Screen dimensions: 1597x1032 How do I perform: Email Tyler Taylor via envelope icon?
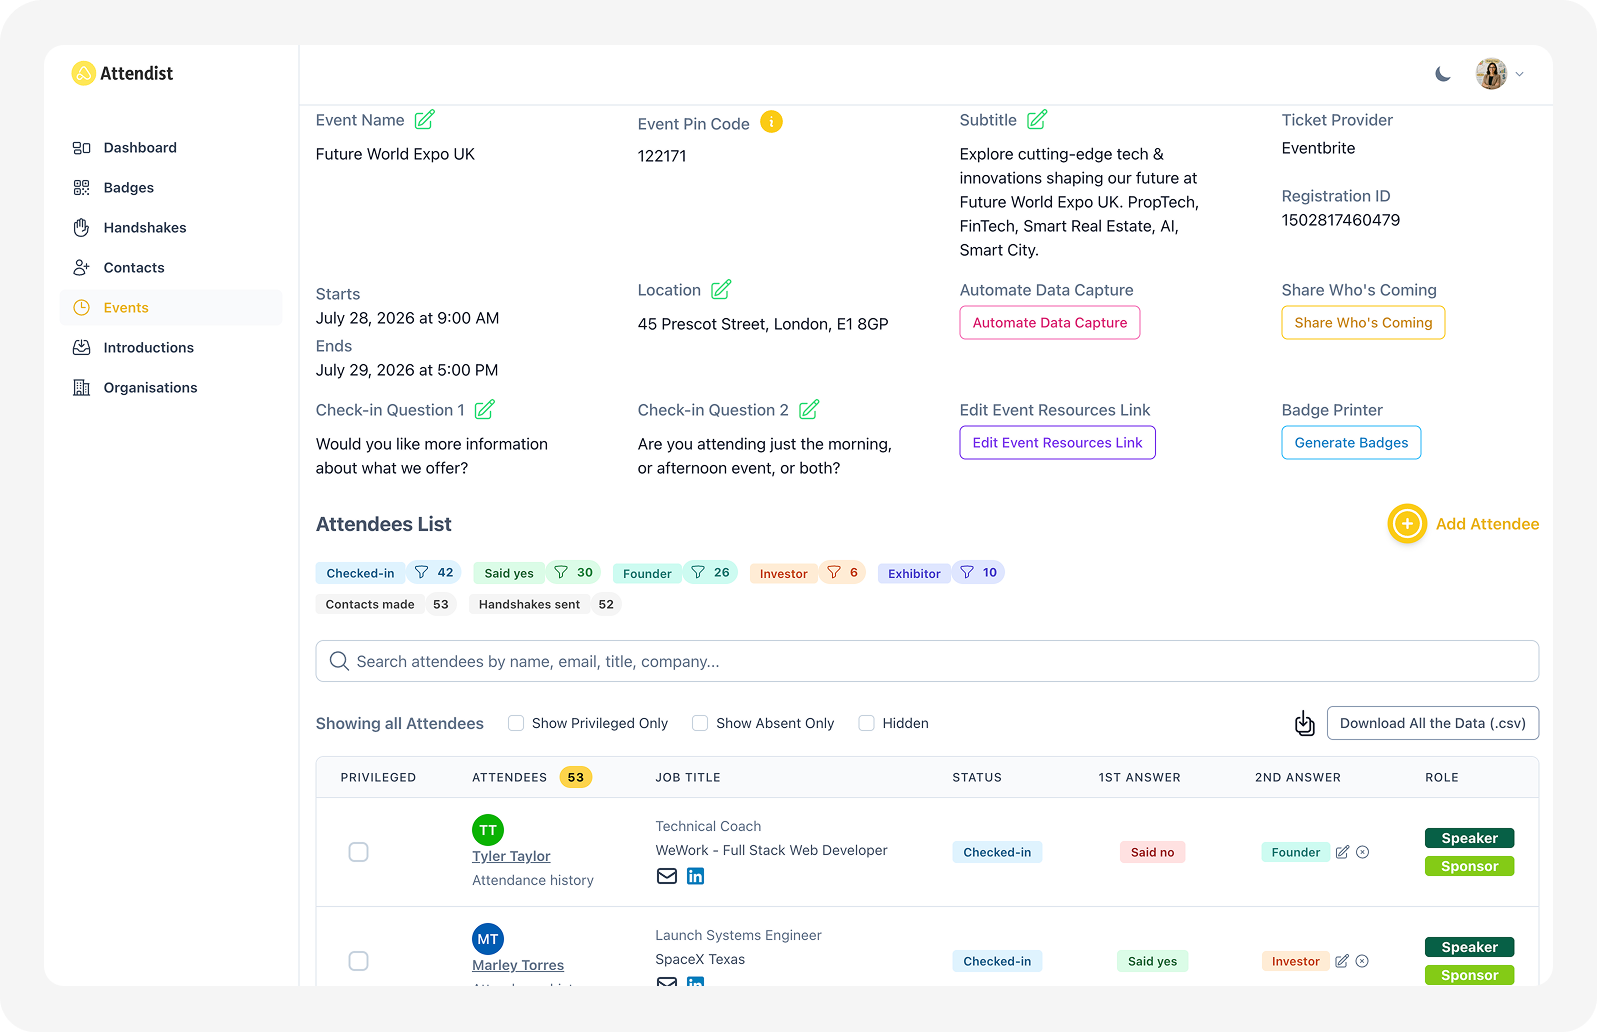click(667, 876)
